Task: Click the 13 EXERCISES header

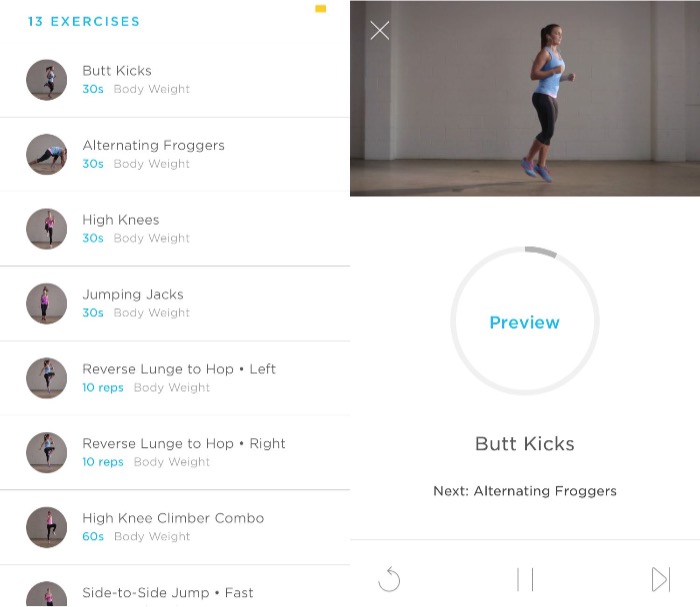Action: pyautogui.click(x=84, y=21)
